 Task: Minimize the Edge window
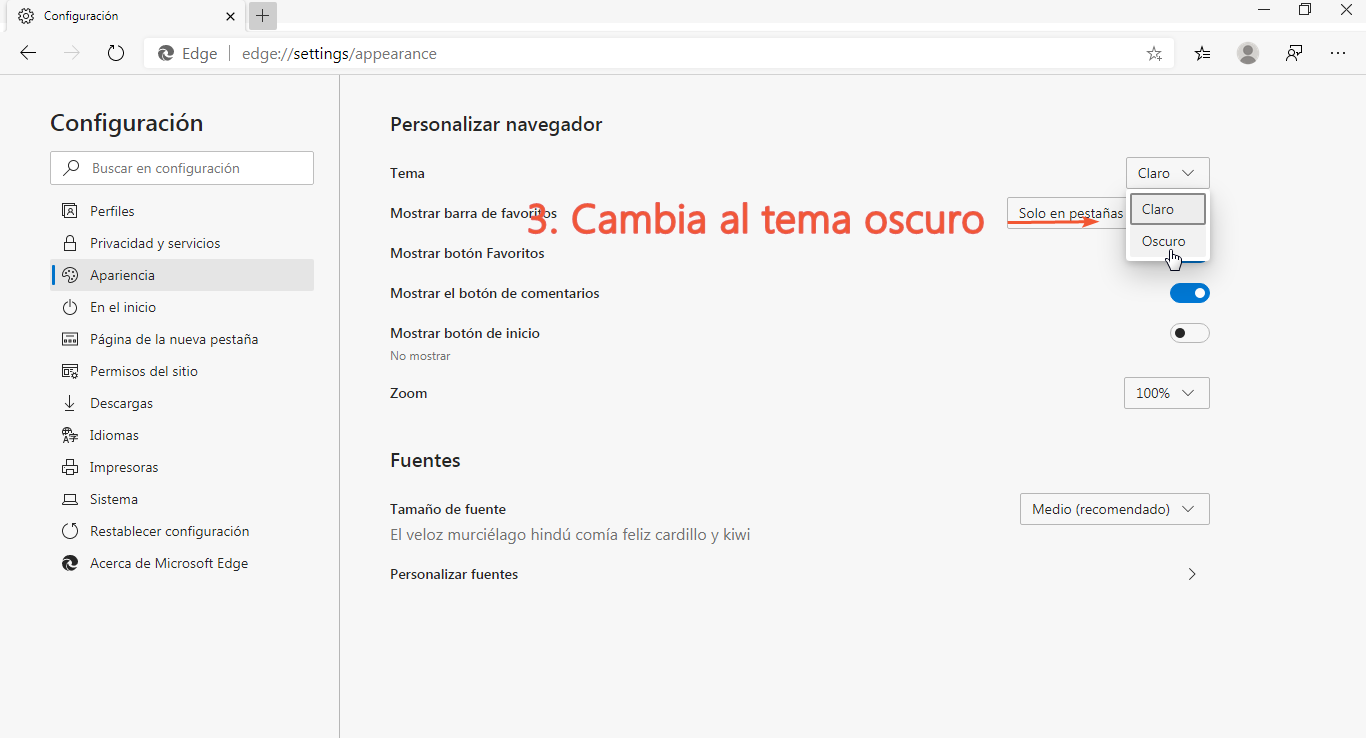coord(1263,10)
